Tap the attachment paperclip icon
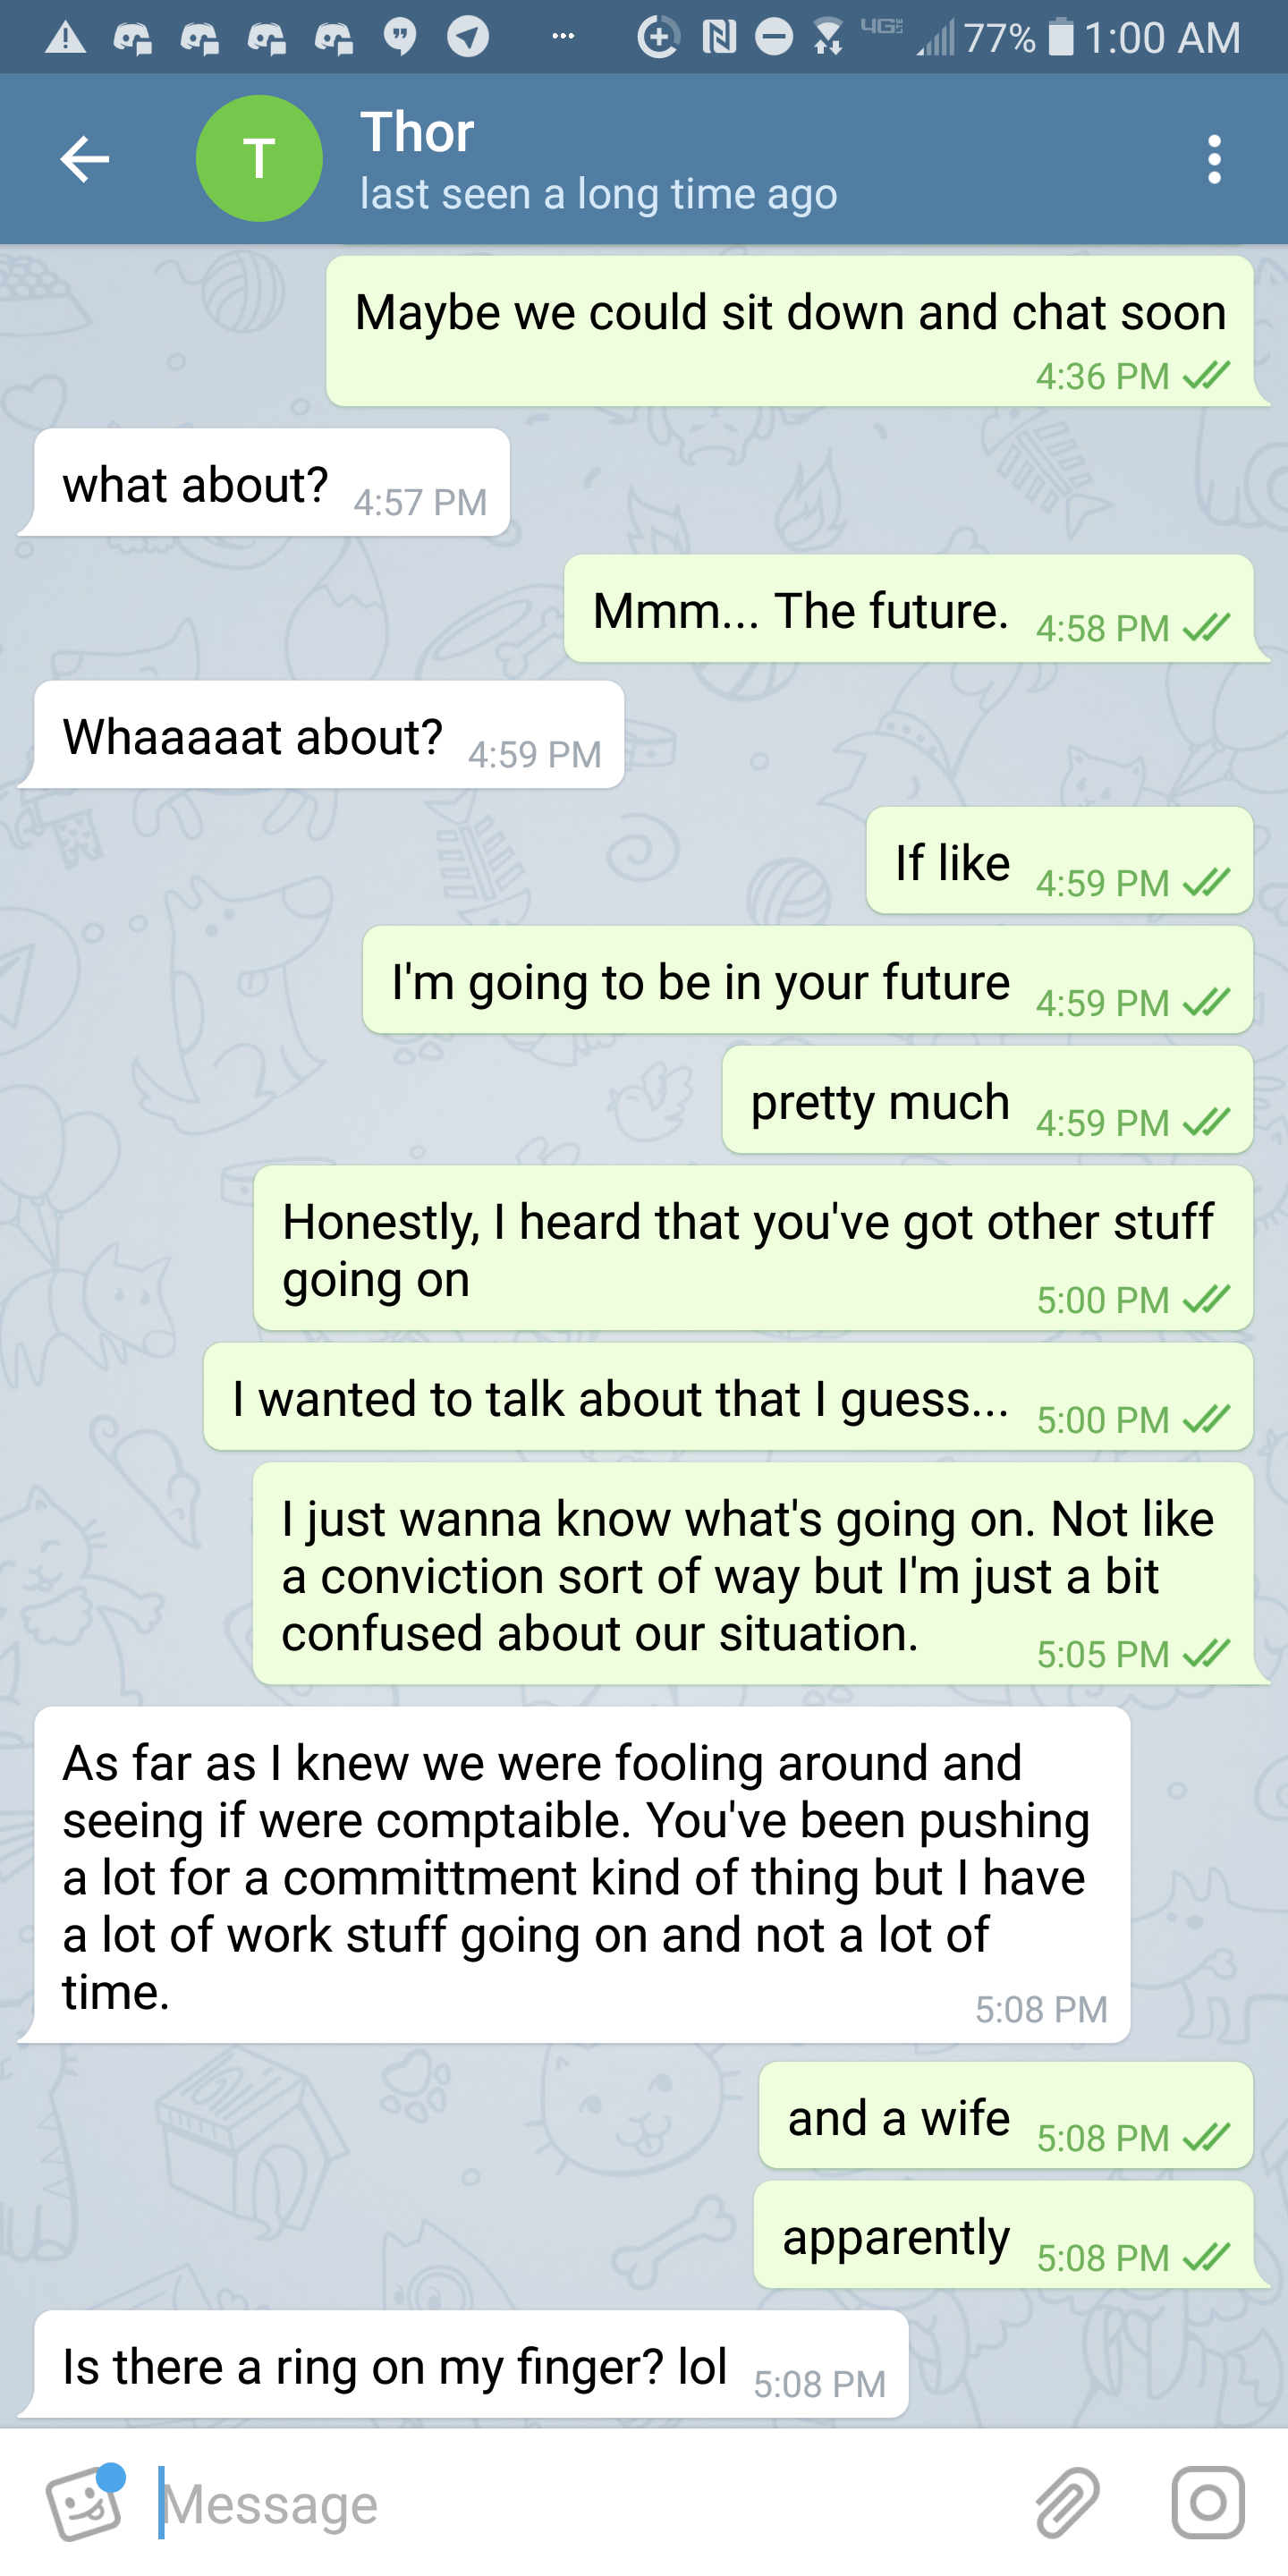Image resolution: width=1288 pixels, height=2576 pixels. click(x=1067, y=2503)
